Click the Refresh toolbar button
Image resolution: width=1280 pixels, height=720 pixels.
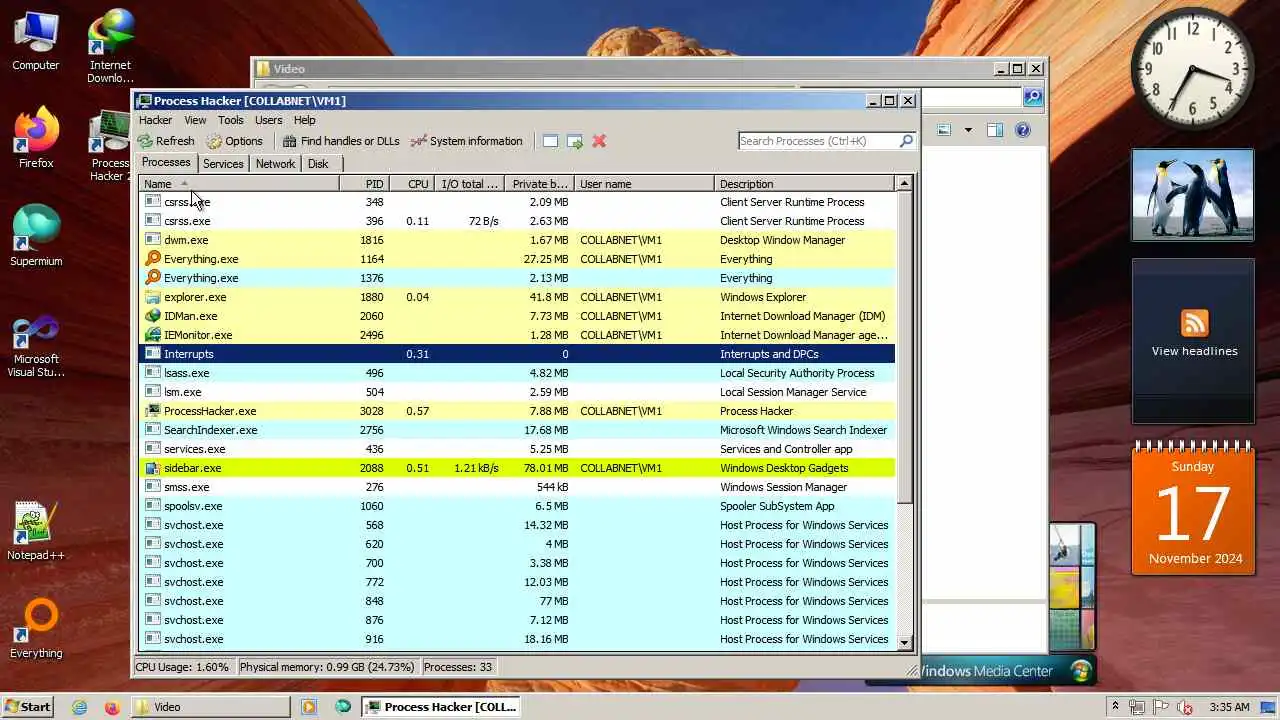click(166, 141)
